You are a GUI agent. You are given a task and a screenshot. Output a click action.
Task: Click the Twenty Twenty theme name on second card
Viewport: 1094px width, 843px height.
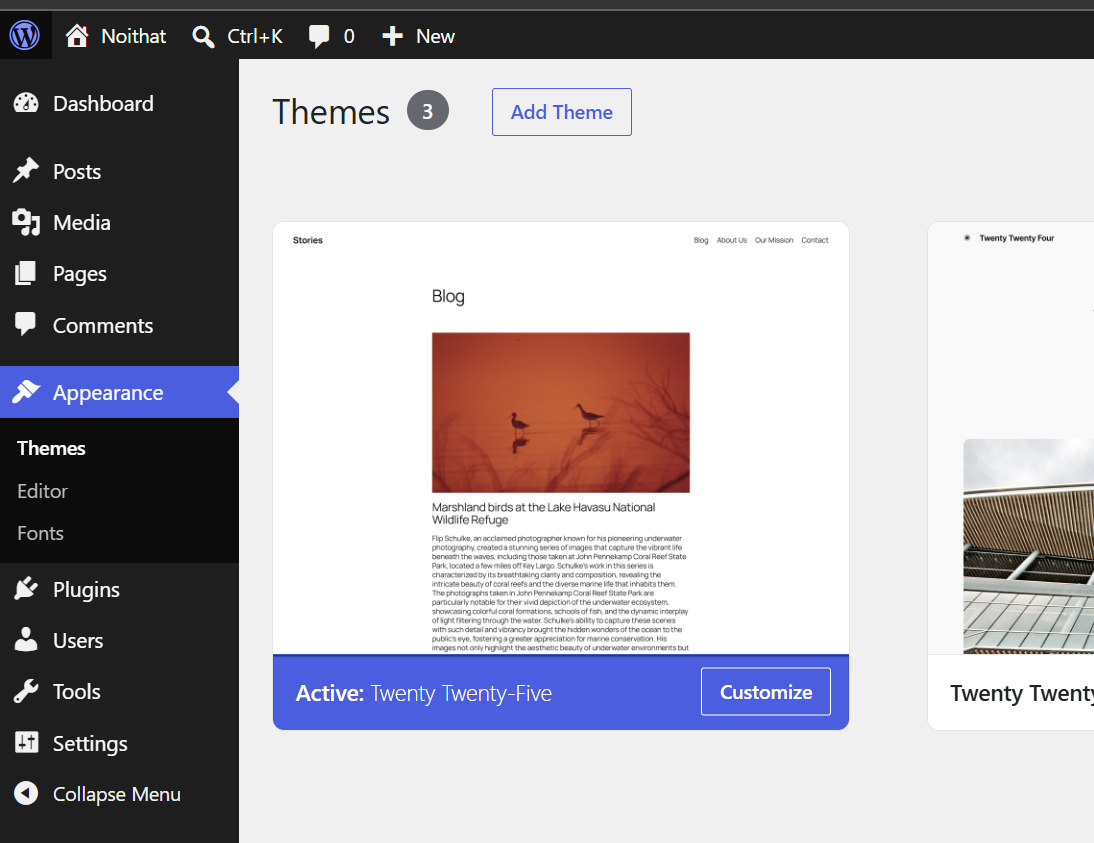click(x=1021, y=693)
